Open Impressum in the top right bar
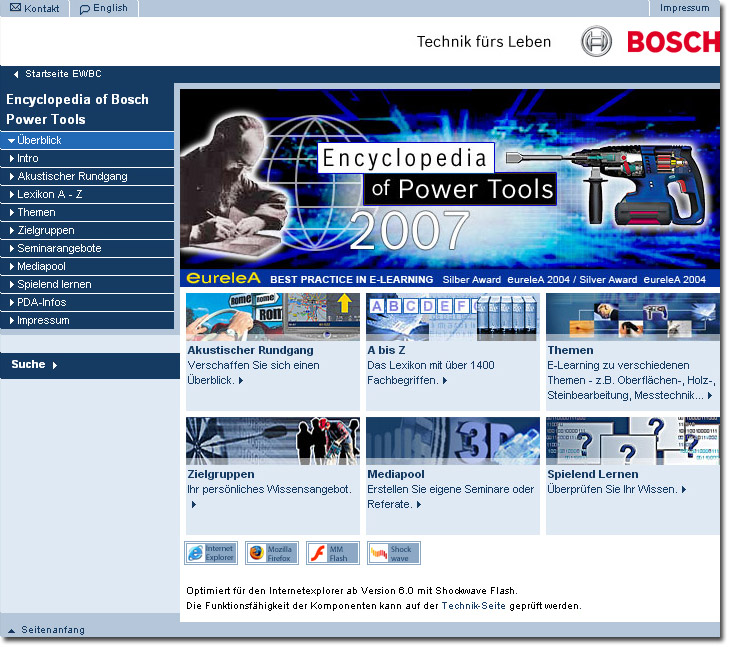This screenshot has width=729, height=647. pos(684,8)
